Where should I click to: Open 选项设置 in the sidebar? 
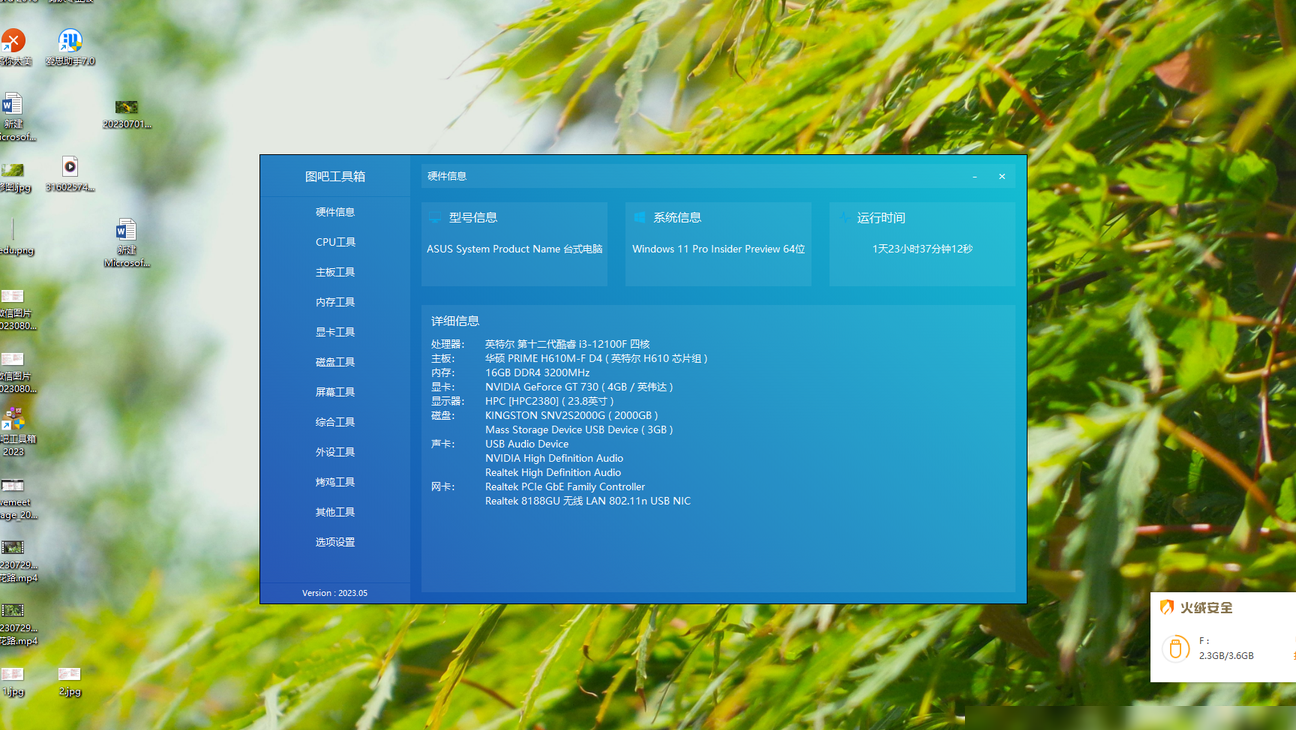click(x=335, y=542)
